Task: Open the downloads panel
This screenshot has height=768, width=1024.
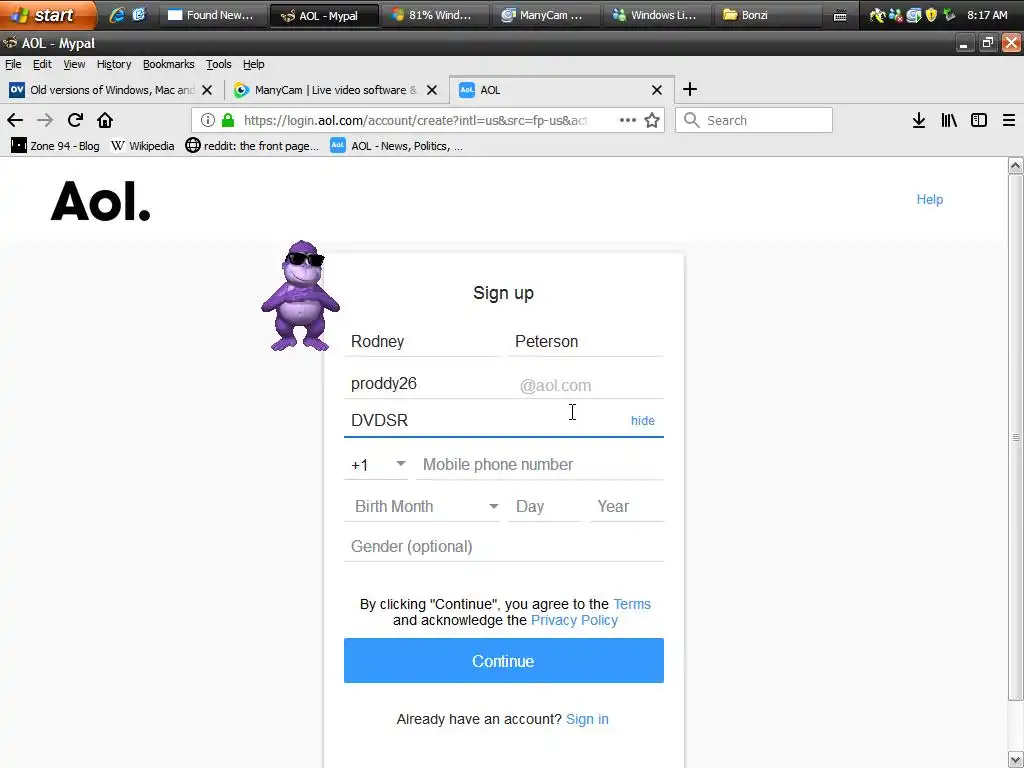Action: pos(919,120)
